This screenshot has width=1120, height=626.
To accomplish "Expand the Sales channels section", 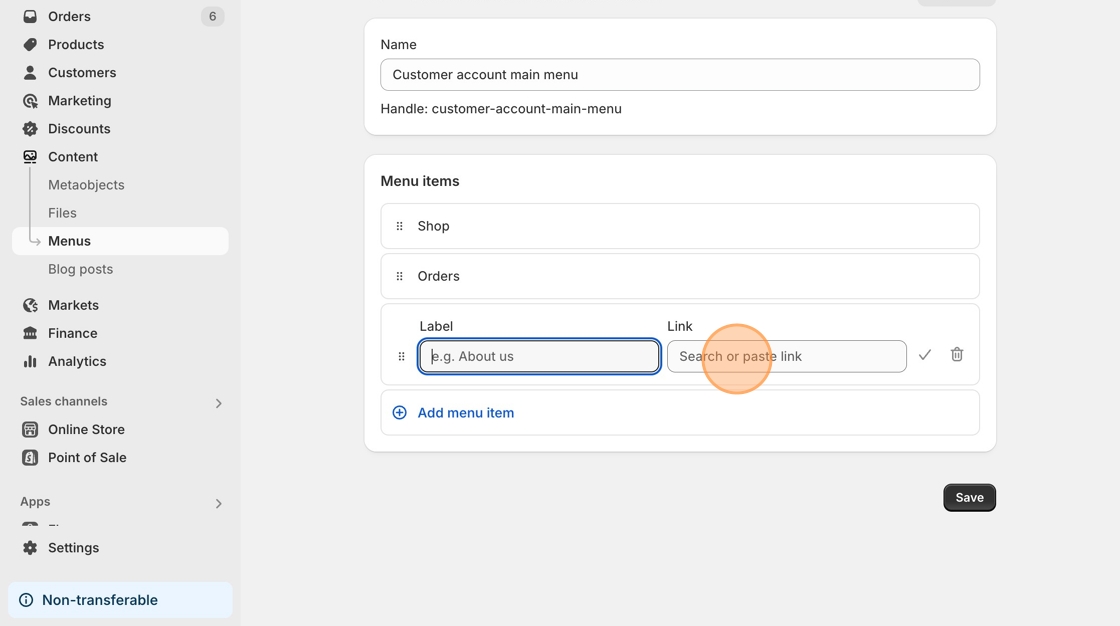I will 218,403.
